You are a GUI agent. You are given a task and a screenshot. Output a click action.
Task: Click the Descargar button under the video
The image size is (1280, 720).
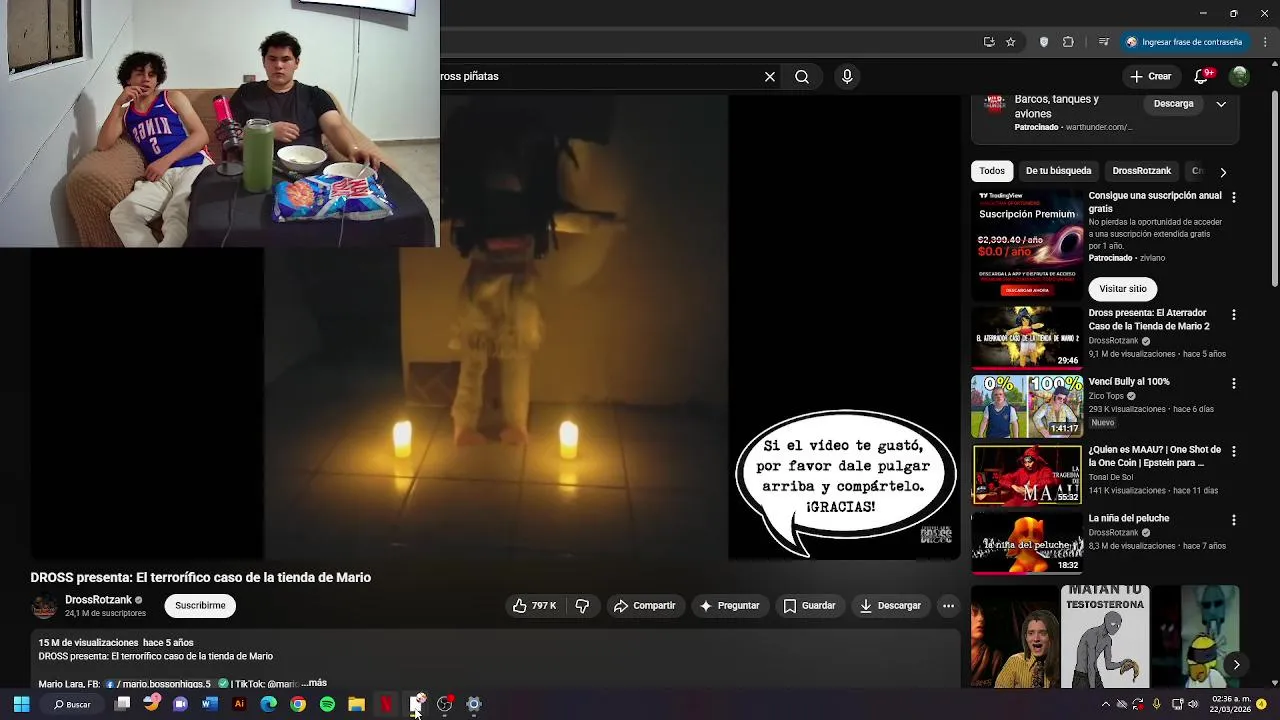coord(890,606)
